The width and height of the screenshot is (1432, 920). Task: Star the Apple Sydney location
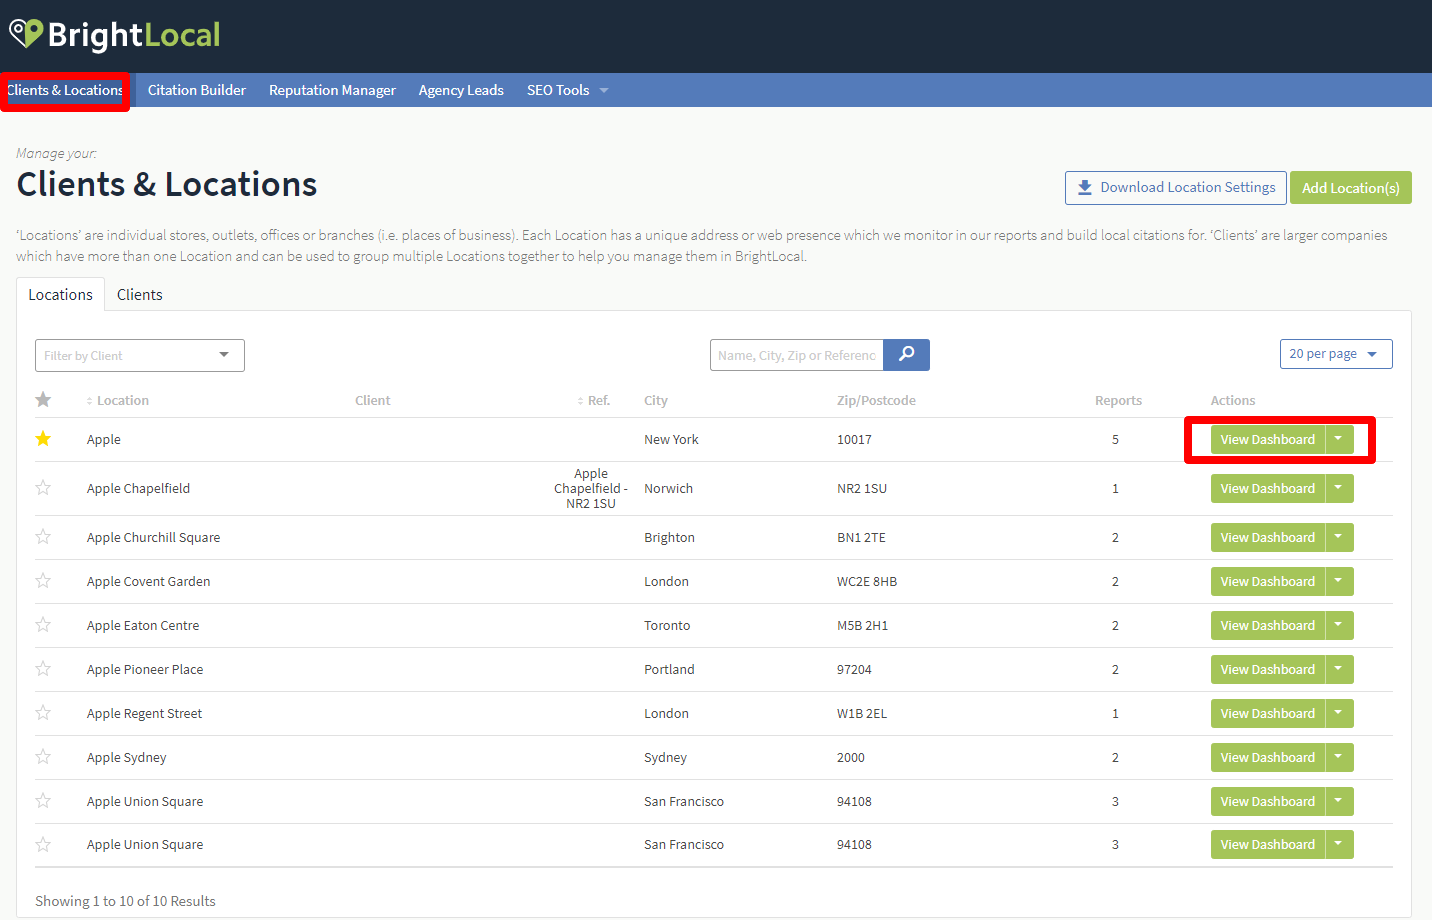click(x=43, y=757)
